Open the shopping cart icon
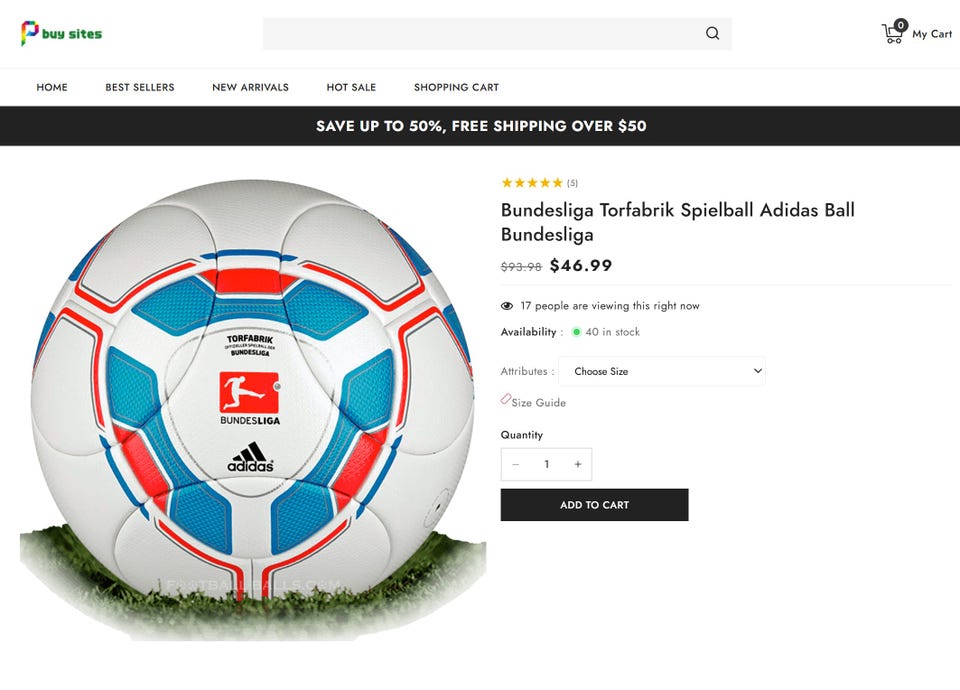The width and height of the screenshot is (960, 690). tap(893, 33)
